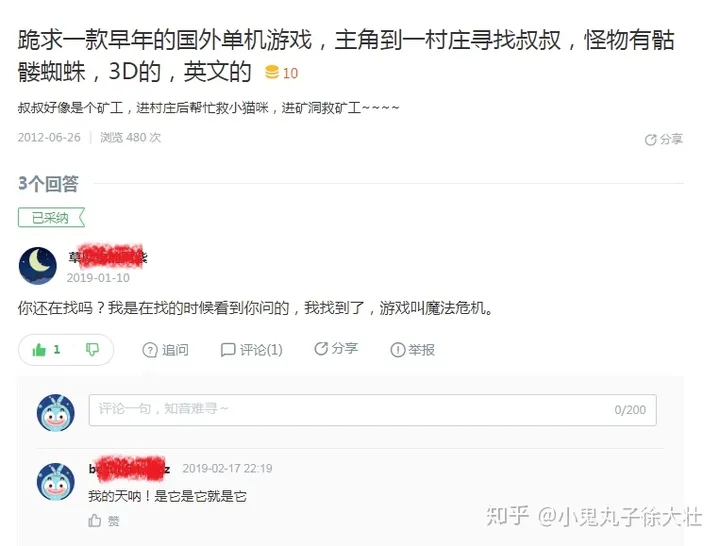Click the commenter's blue rabbit avatar
Screen dimensions: 720x546
coord(56,481)
